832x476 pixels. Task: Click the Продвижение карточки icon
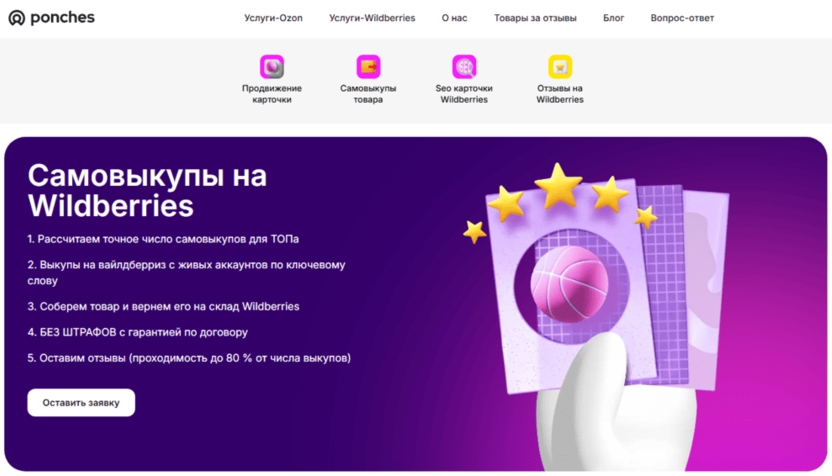point(272,67)
